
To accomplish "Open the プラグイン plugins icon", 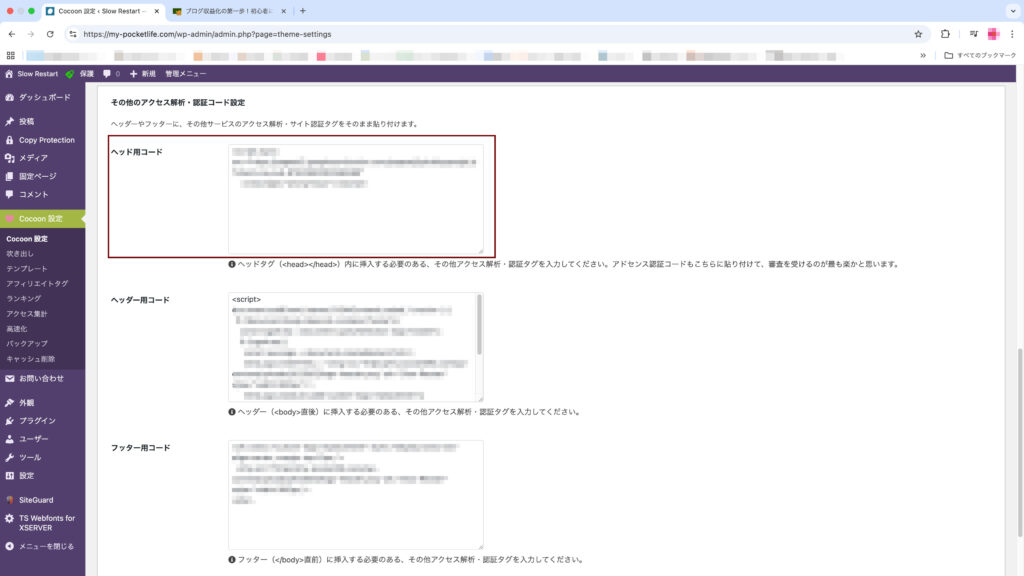I will coord(10,420).
